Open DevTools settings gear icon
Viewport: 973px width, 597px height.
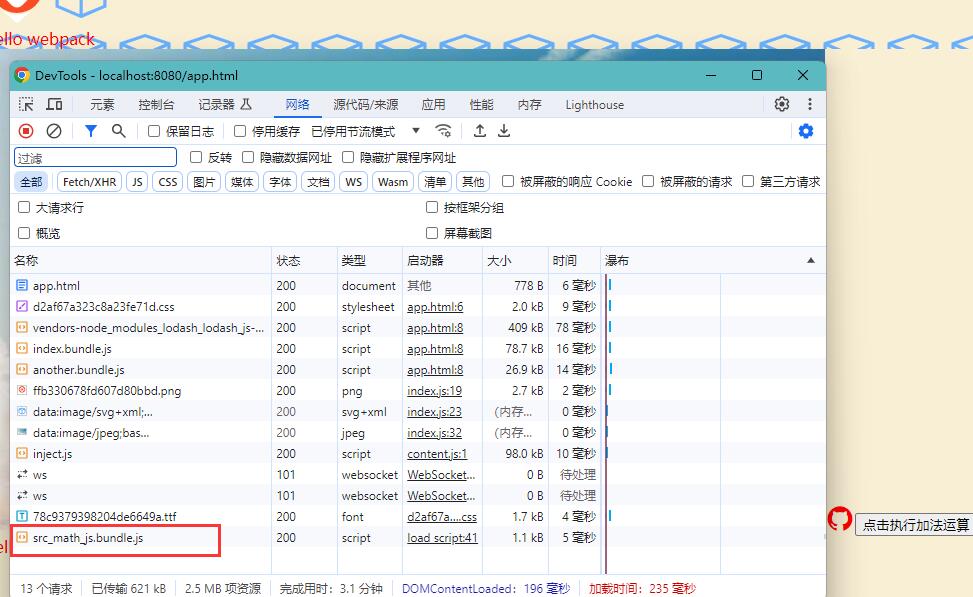782,104
